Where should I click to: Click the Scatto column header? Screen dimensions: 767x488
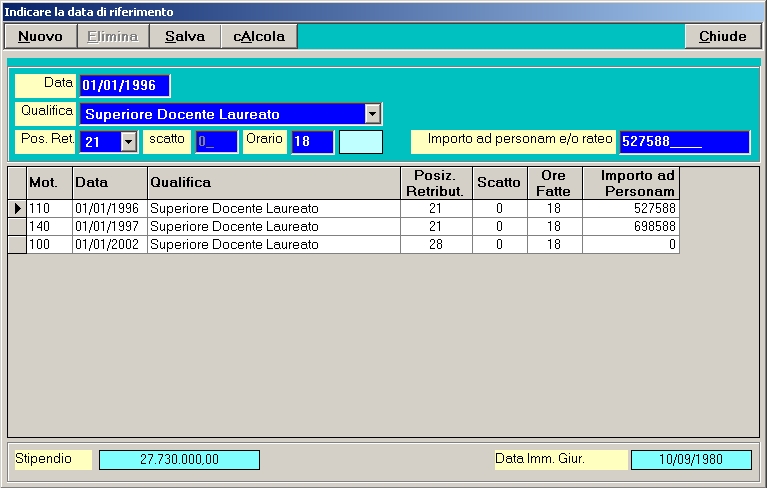point(500,183)
